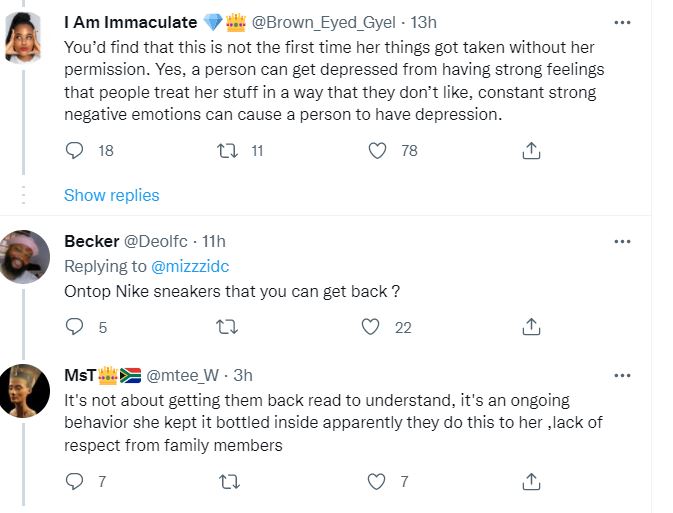
Task: Reply to I Am Immaculate's tweet
Action: [74, 151]
